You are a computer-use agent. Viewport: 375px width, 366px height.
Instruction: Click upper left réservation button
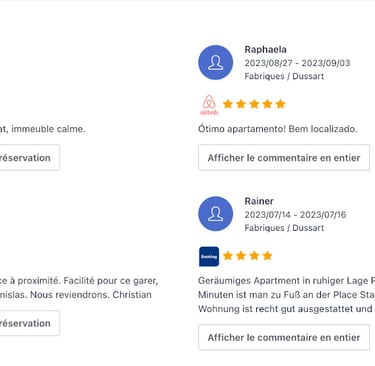pyautogui.click(x=29, y=158)
